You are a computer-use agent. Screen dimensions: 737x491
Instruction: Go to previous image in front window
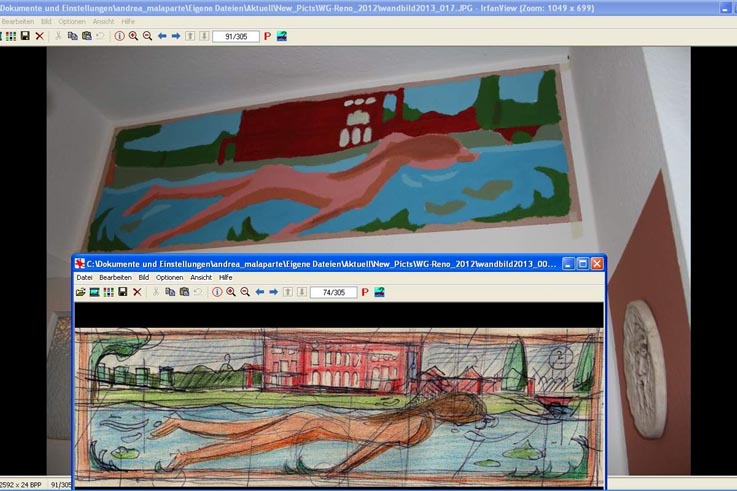(x=260, y=292)
